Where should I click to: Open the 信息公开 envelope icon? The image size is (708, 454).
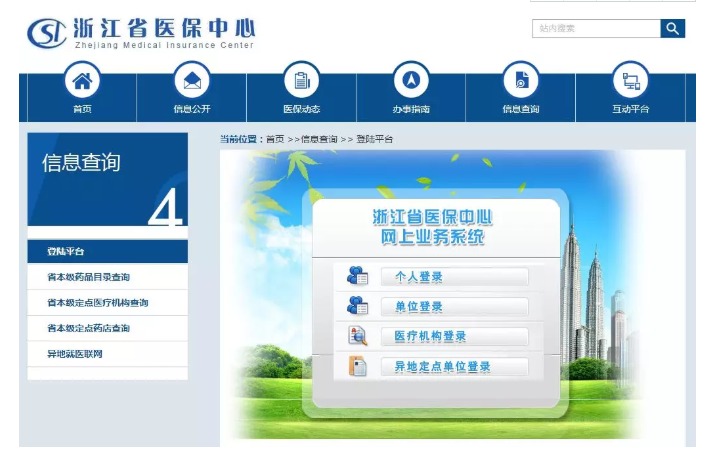pyautogui.click(x=192, y=80)
